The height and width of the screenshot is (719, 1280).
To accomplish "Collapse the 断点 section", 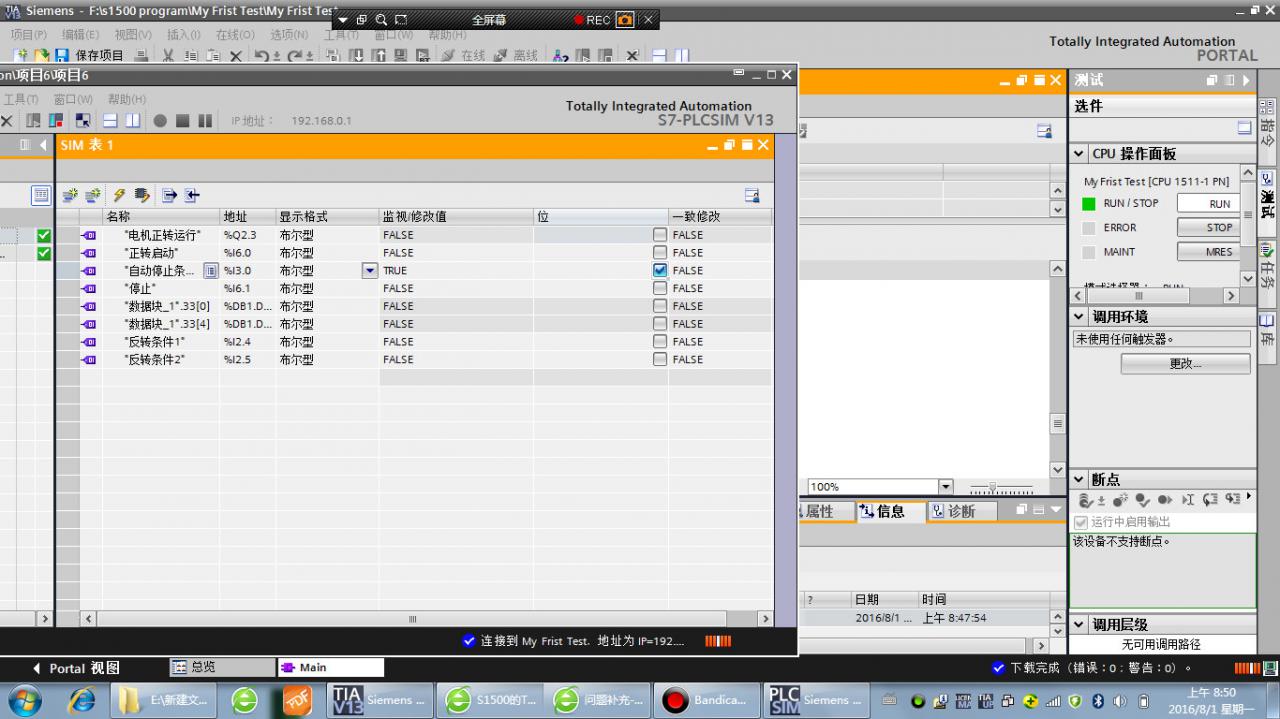I will click(1079, 480).
